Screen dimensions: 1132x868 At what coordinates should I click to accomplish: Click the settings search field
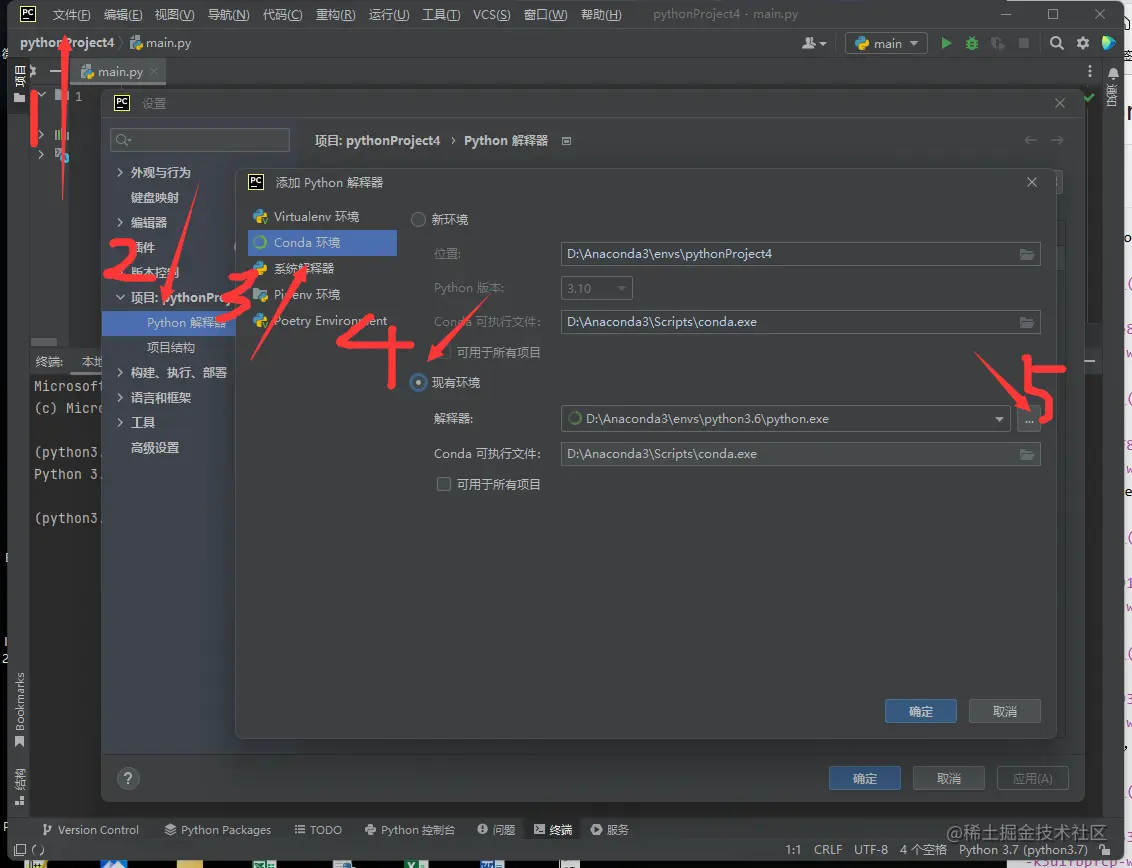[x=200, y=140]
